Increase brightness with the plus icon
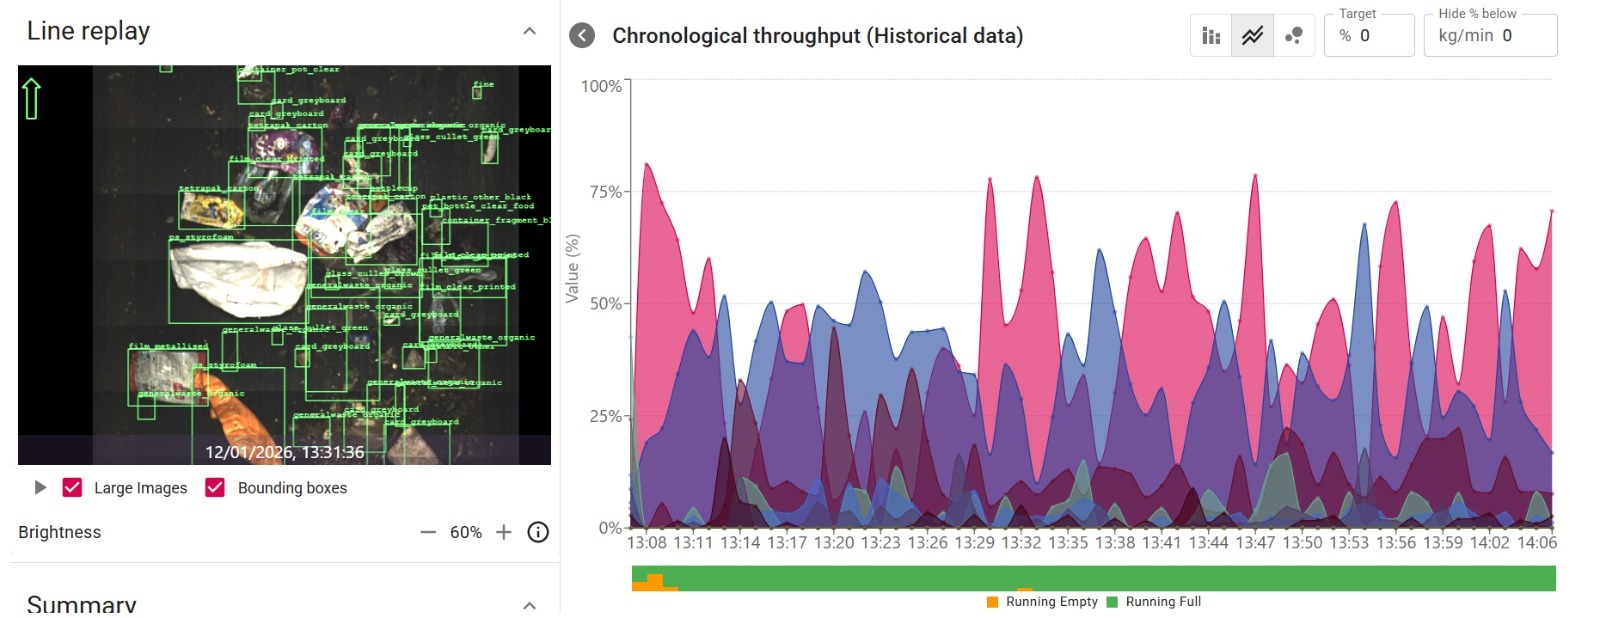Screen dimensions: 1600x618 click(504, 532)
